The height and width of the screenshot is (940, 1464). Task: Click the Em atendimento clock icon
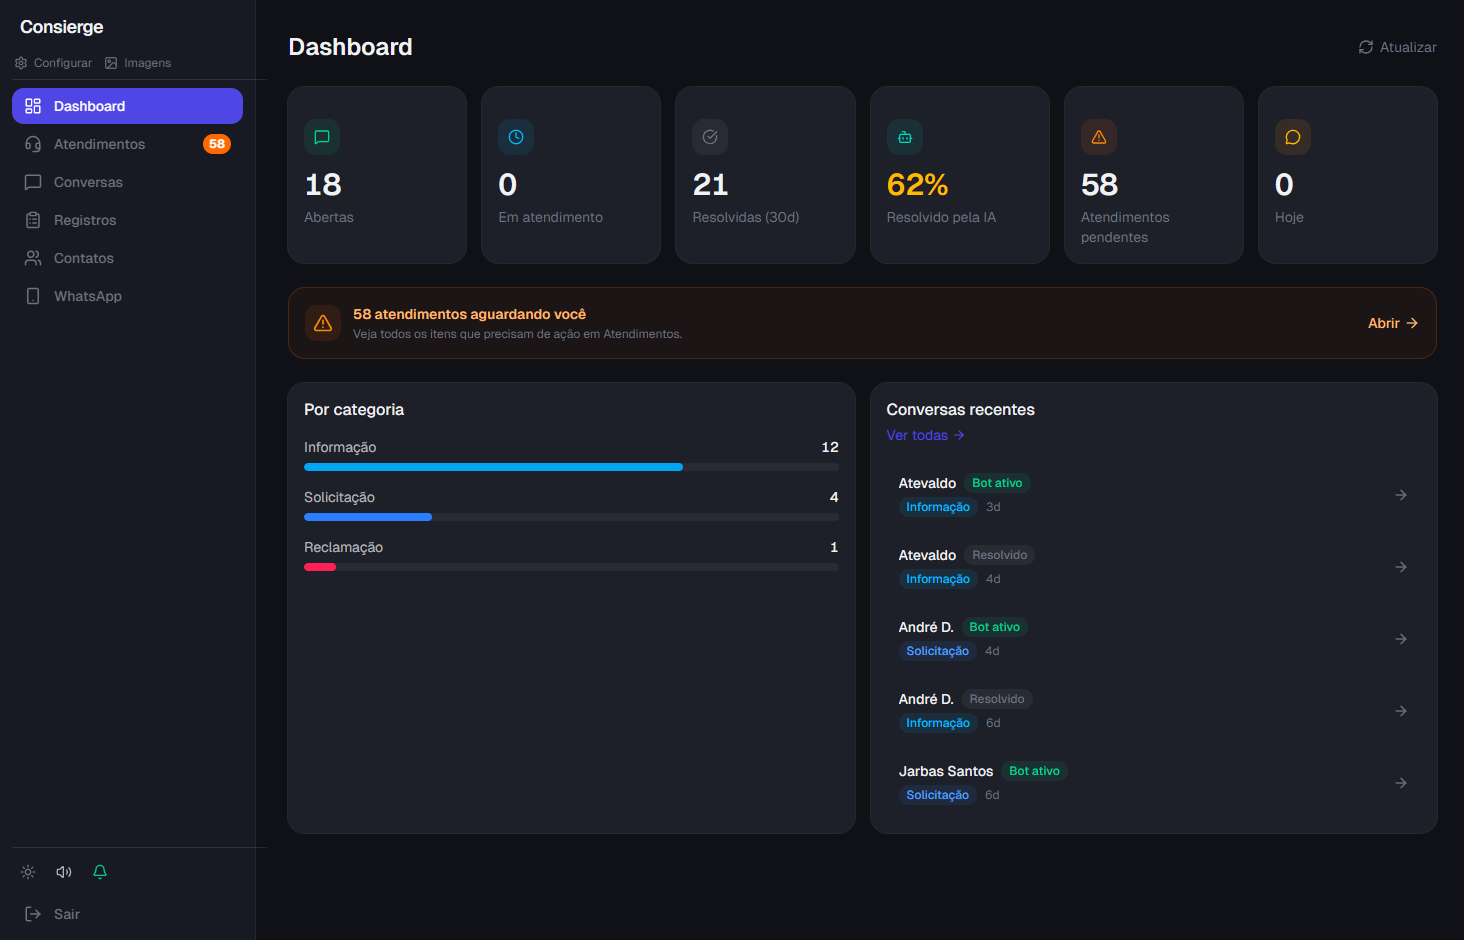pos(516,137)
